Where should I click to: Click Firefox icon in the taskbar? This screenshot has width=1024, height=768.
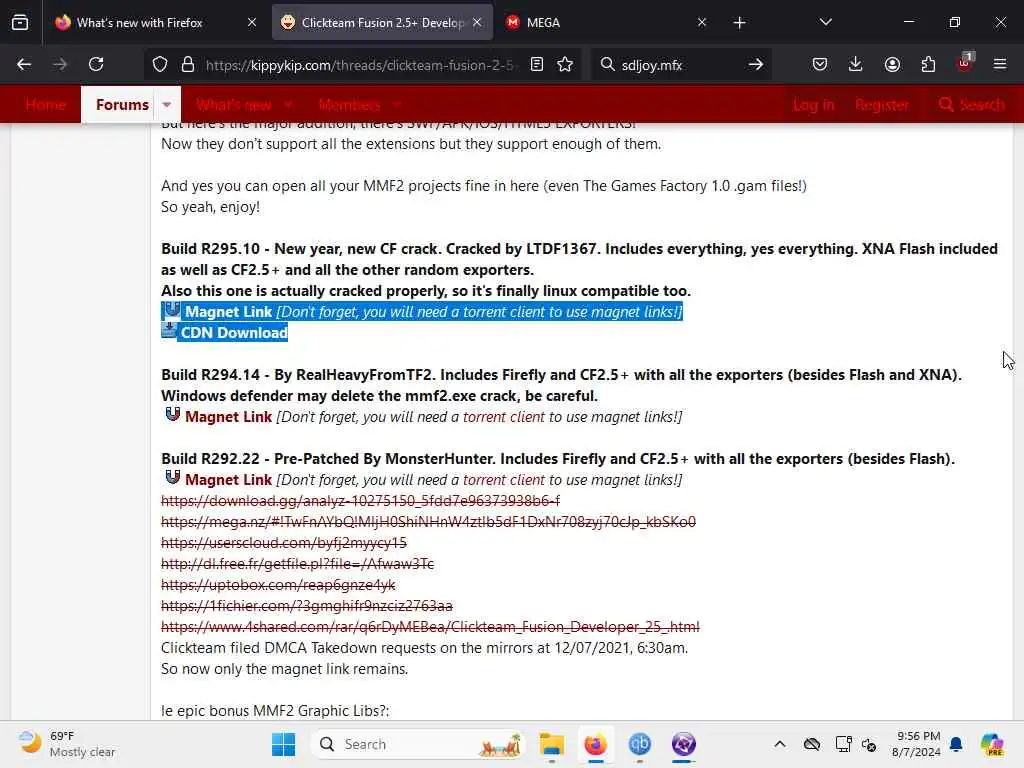pyautogui.click(x=595, y=744)
